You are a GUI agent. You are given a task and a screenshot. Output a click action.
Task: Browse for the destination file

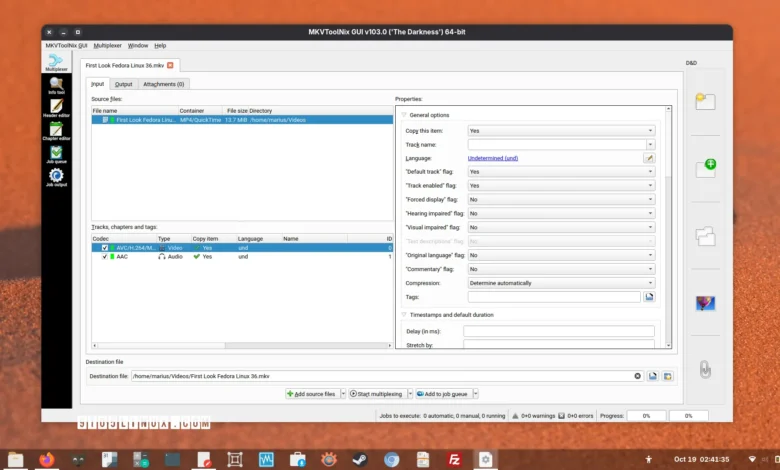tap(653, 376)
